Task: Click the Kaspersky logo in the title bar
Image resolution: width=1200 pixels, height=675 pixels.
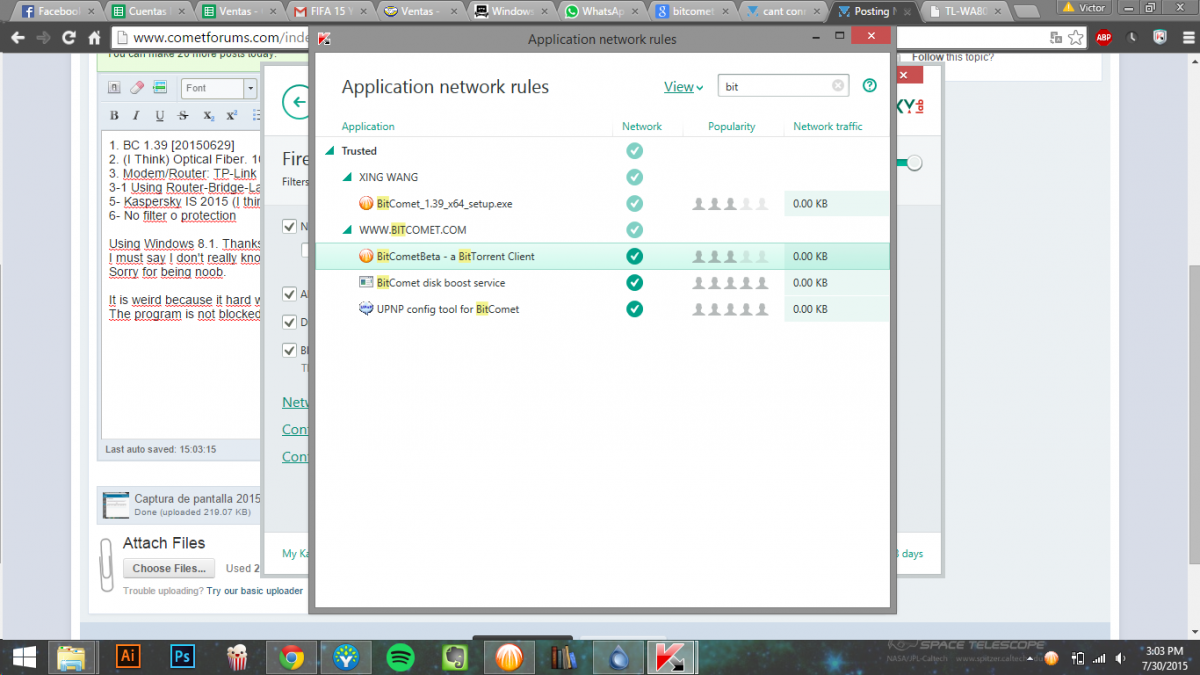Action: [324, 40]
